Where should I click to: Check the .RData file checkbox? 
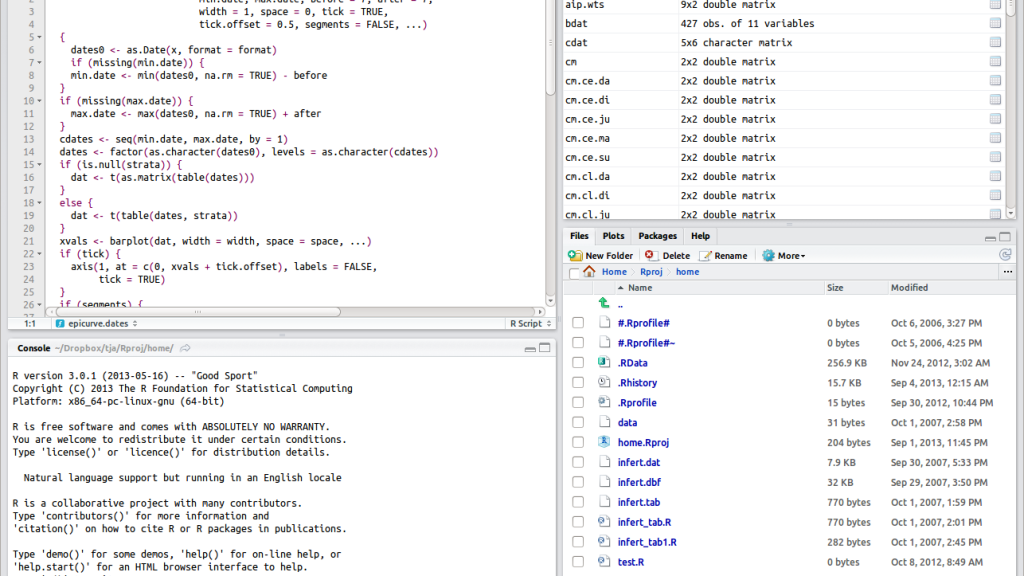[x=578, y=362]
